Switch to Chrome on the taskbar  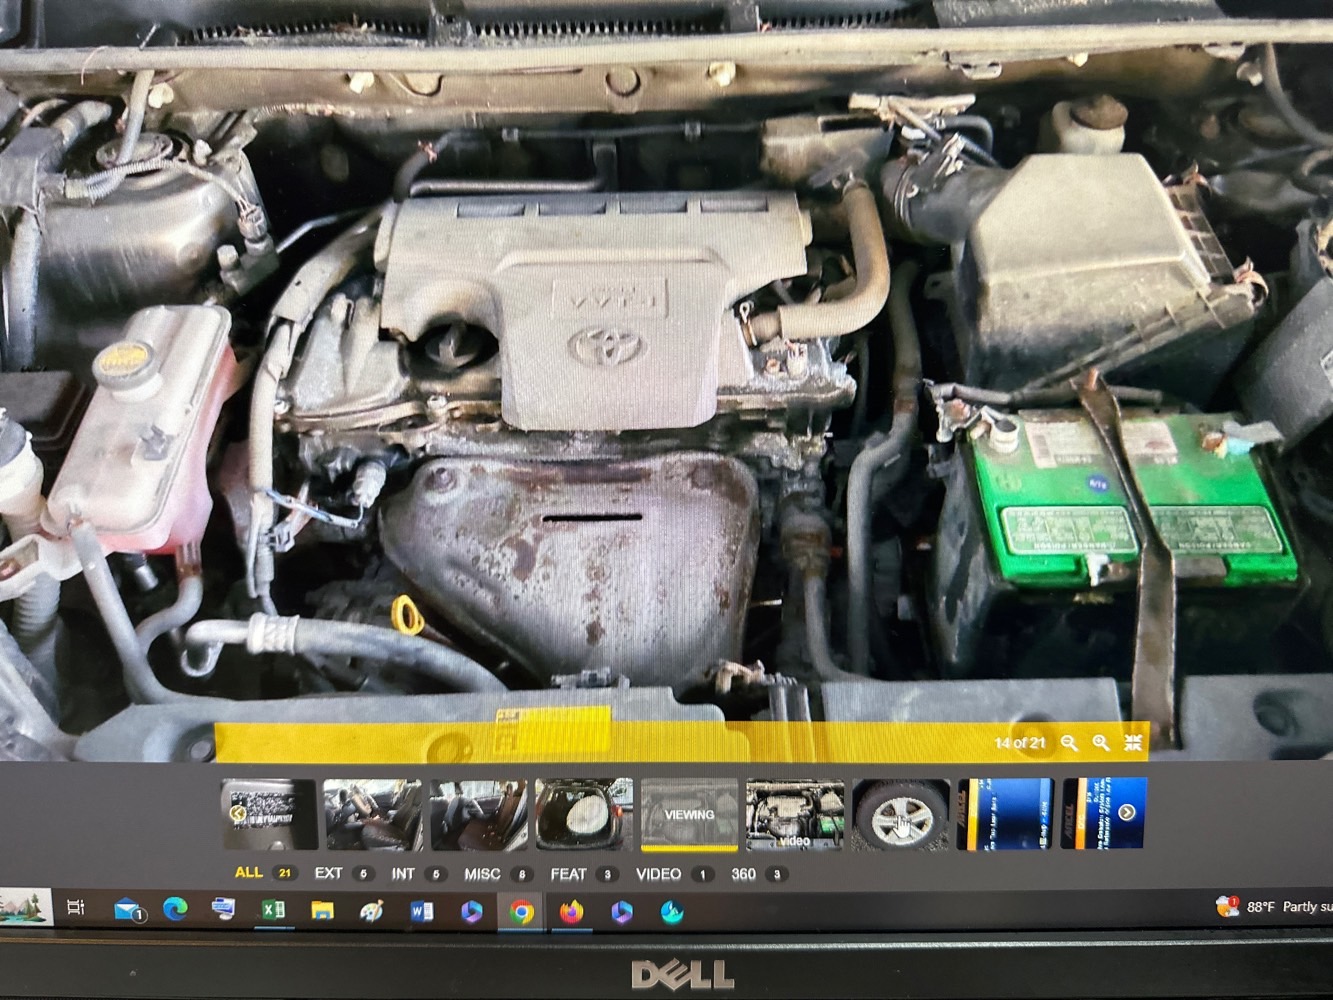tap(521, 912)
